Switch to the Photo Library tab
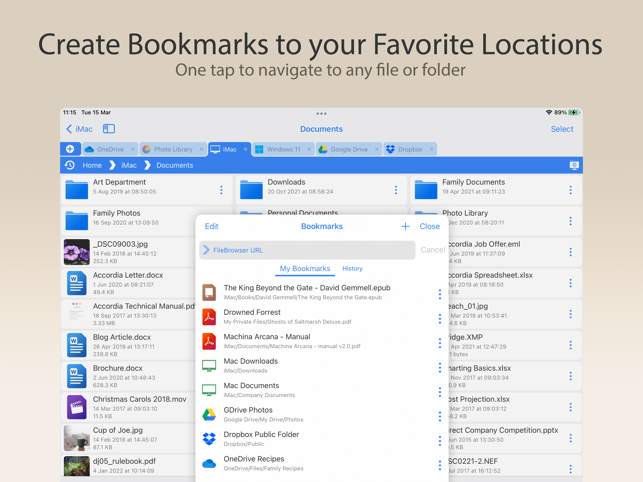643x482 pixels. pyautogui.click(x=173, y=149)
